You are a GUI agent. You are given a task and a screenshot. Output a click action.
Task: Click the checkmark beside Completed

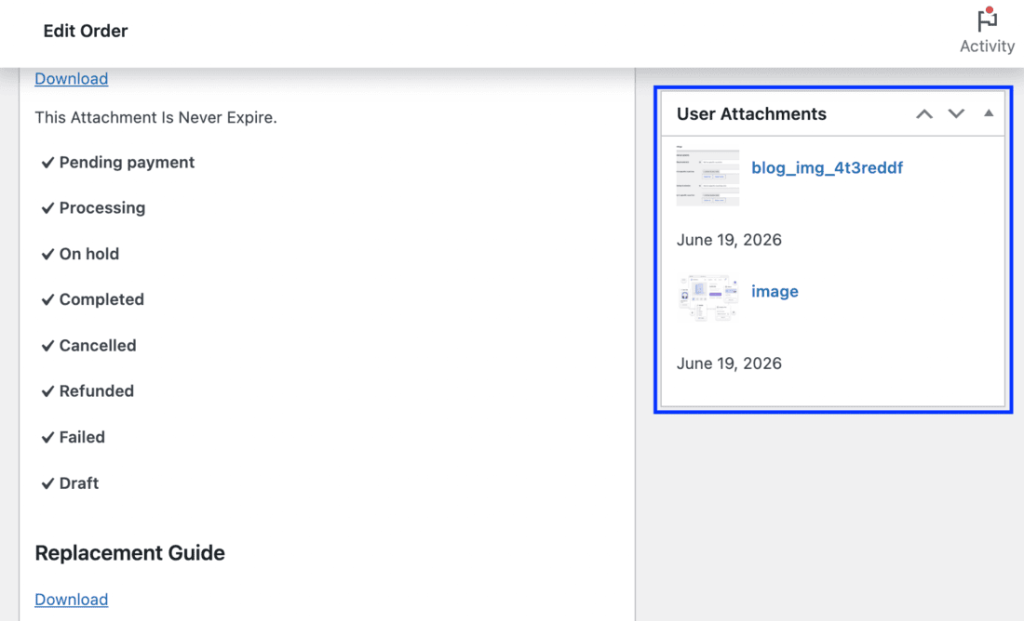click(47, 300)
